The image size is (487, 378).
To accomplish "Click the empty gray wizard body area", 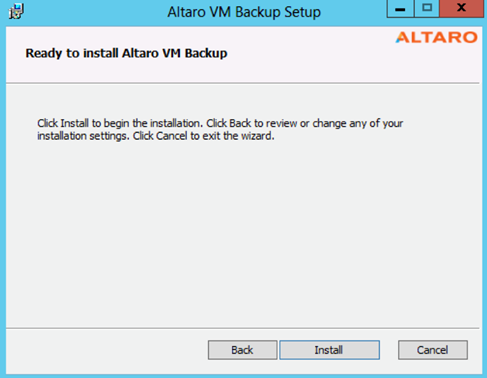I will (x=243, y=233).
